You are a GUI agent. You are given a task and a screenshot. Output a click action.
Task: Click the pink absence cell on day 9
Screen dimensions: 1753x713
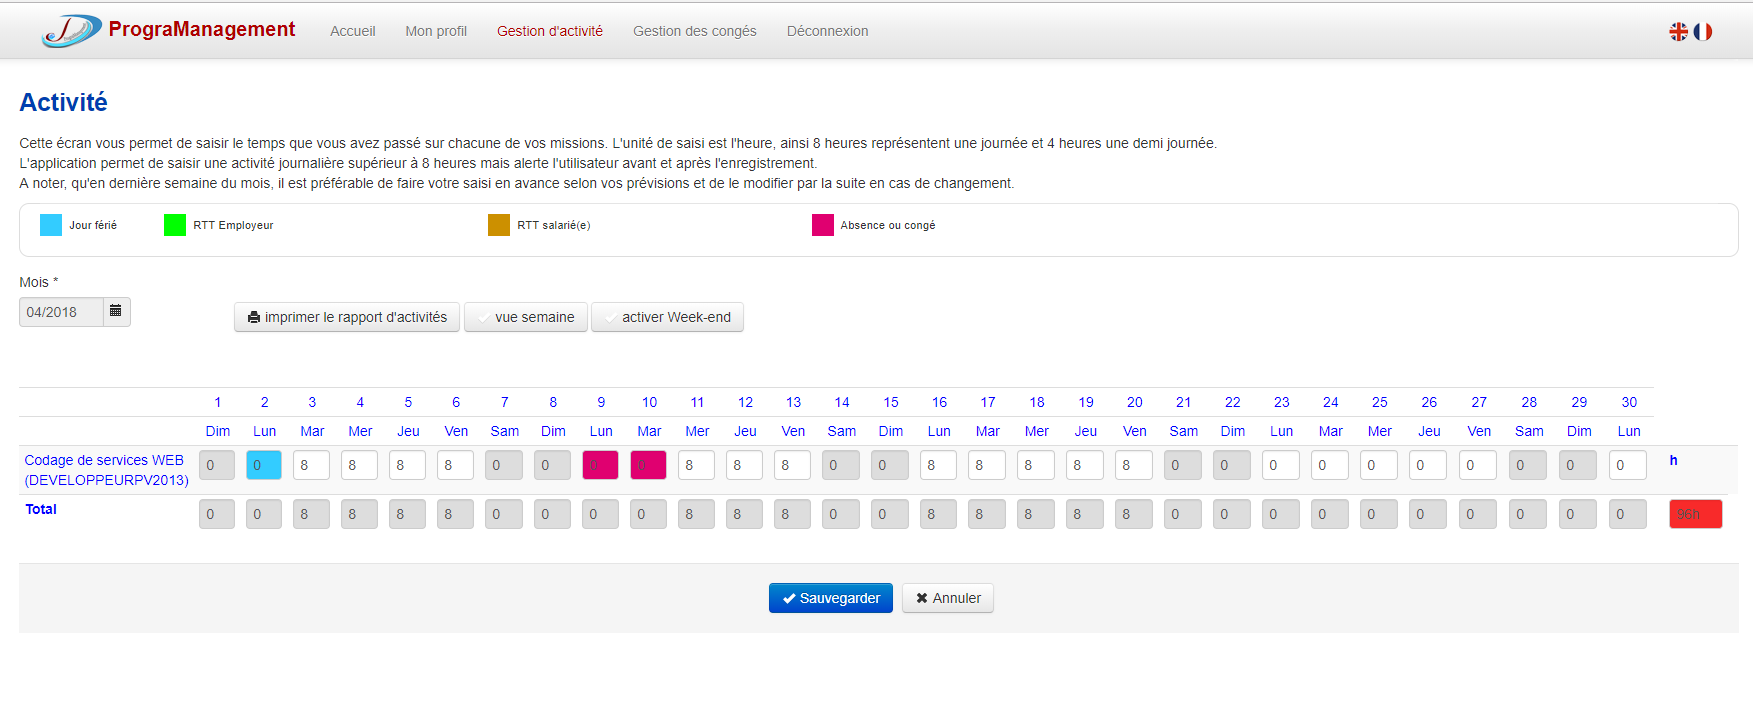[x=600, y=465]
